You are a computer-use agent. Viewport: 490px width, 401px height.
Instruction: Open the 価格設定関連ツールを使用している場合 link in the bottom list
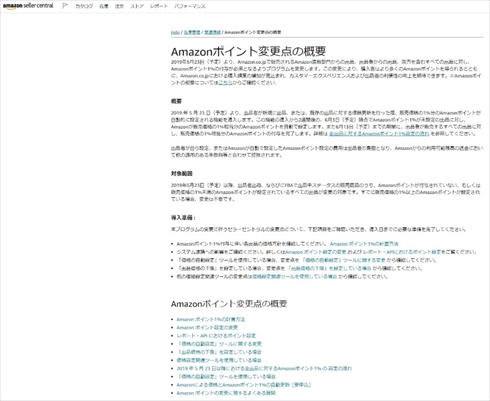(219, 360)
